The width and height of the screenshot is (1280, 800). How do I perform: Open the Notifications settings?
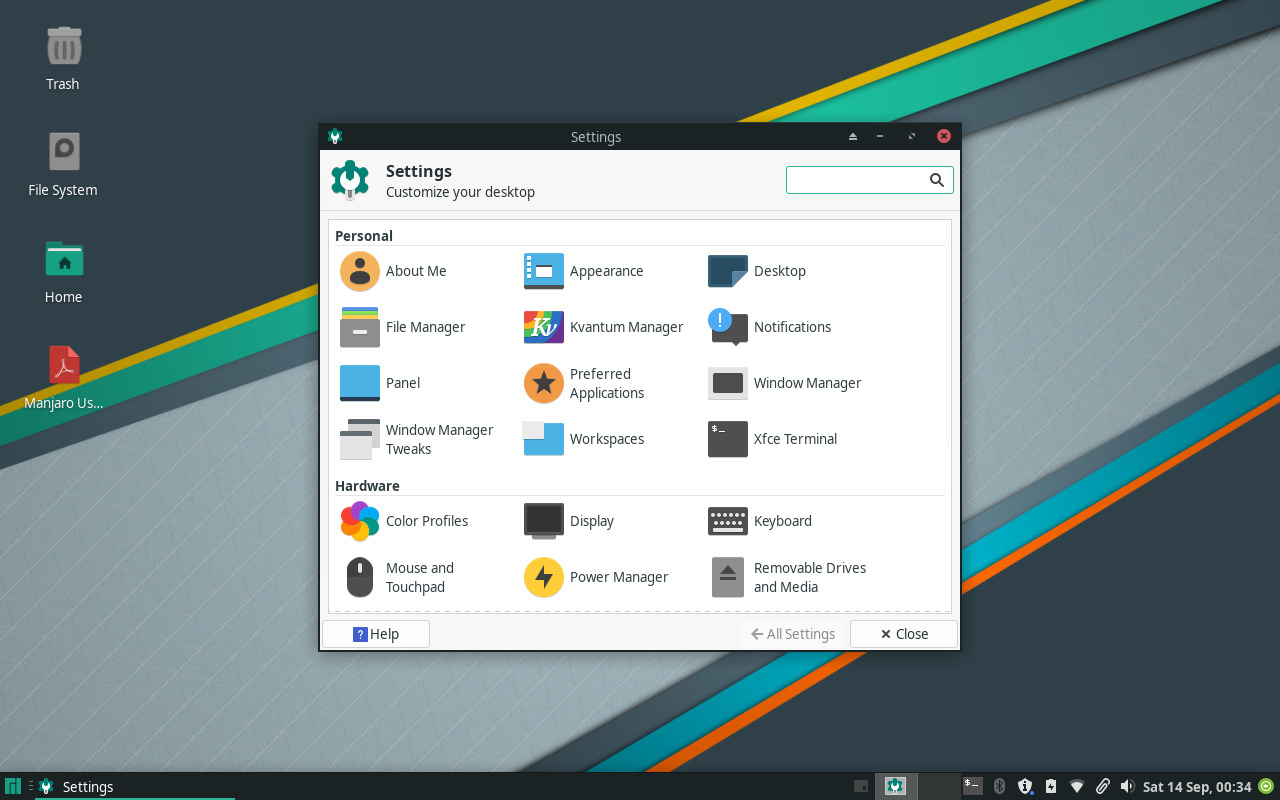coord(770,327)
